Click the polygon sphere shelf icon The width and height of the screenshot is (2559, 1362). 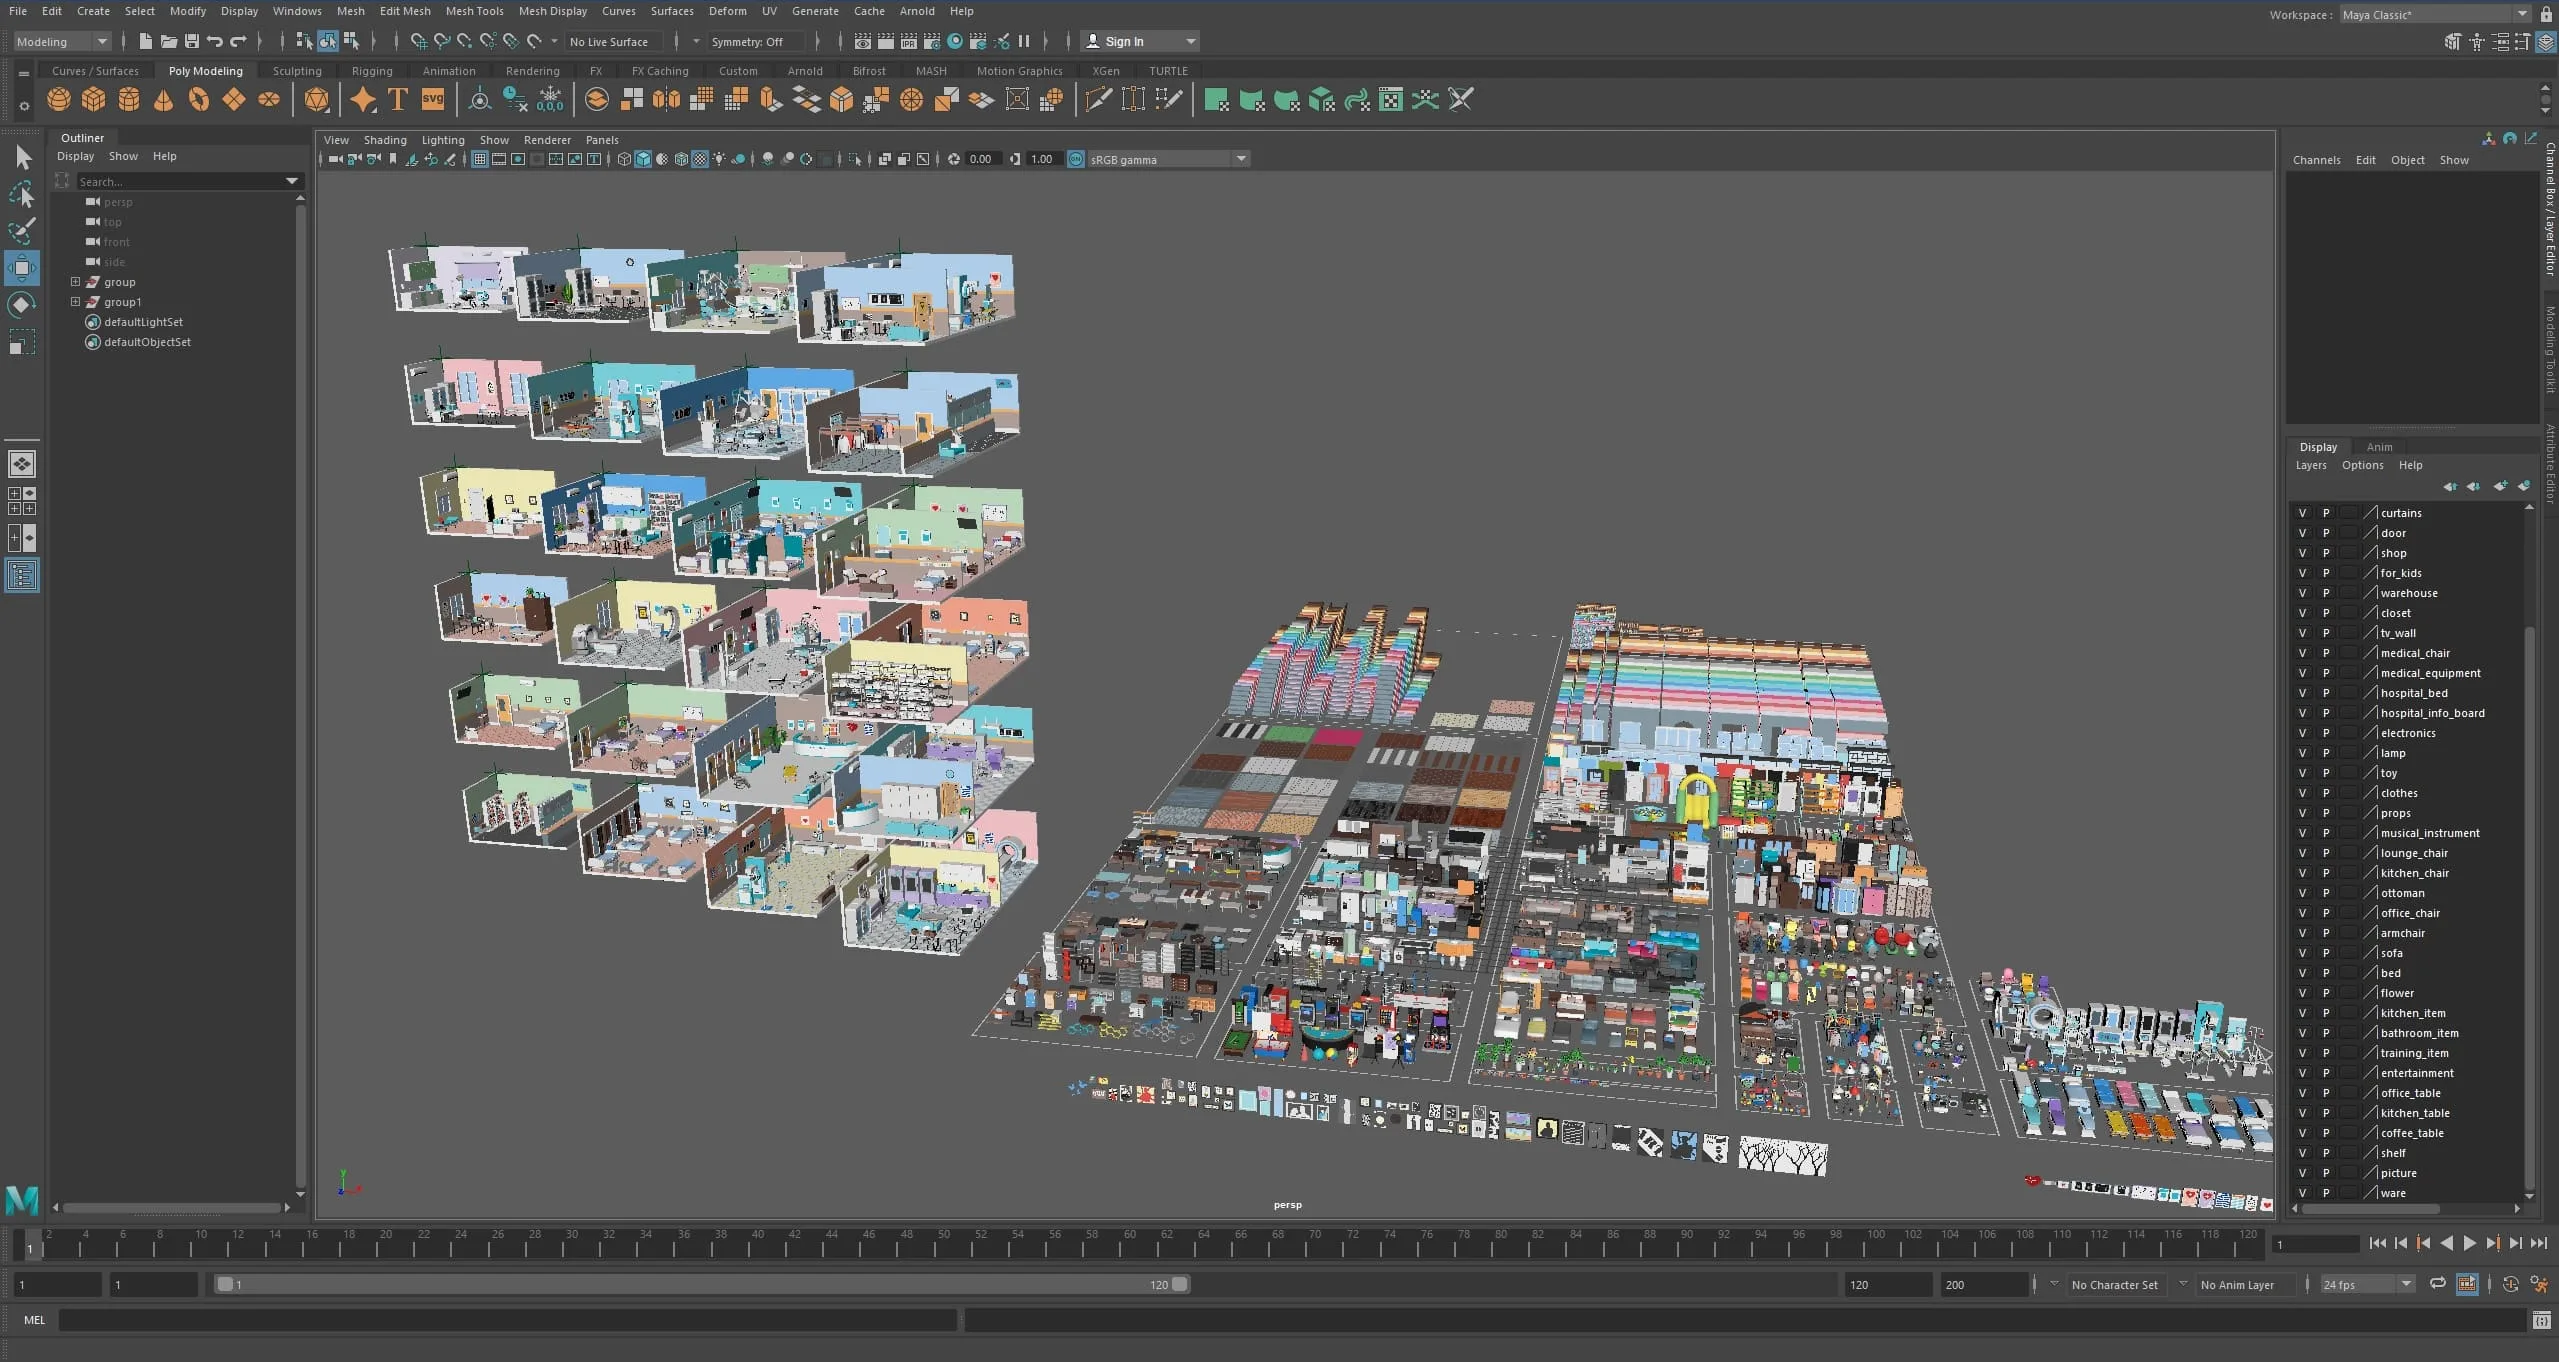click(59, 100)
